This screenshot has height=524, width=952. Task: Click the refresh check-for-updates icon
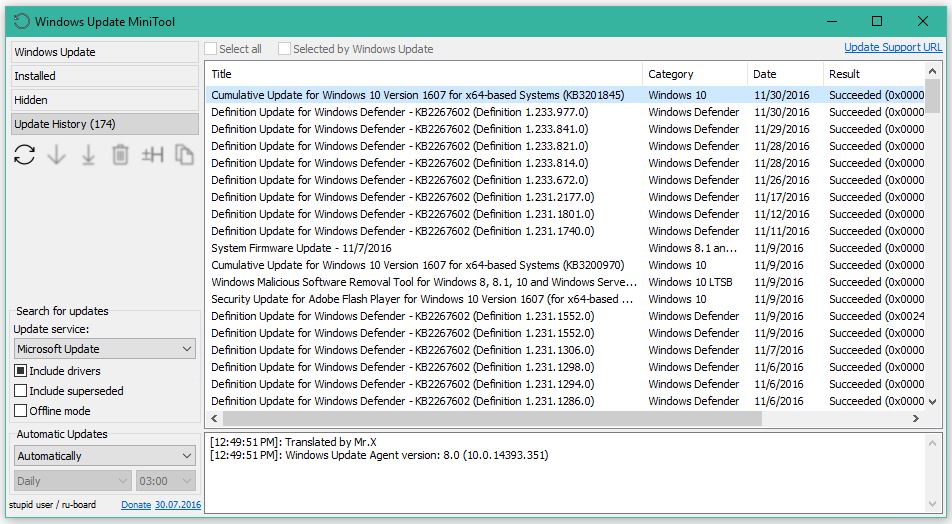click(x=24, y=154)
